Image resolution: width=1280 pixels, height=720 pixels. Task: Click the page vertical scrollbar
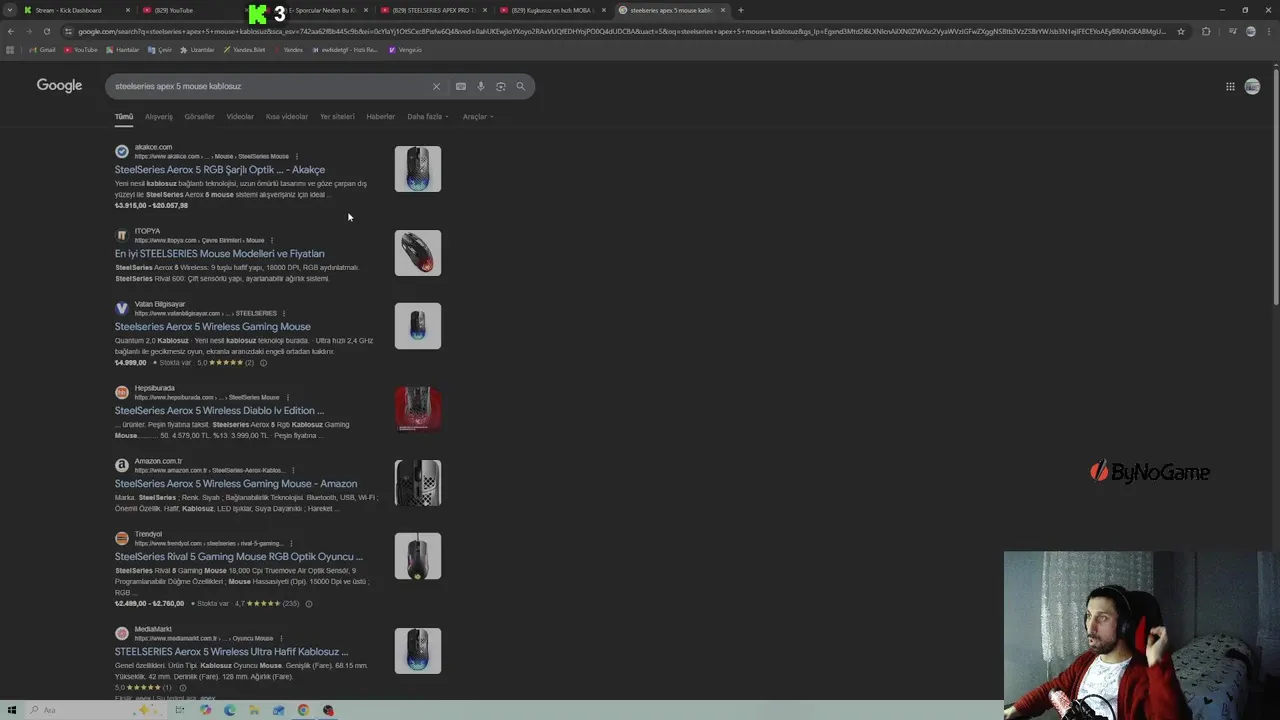1276,185
